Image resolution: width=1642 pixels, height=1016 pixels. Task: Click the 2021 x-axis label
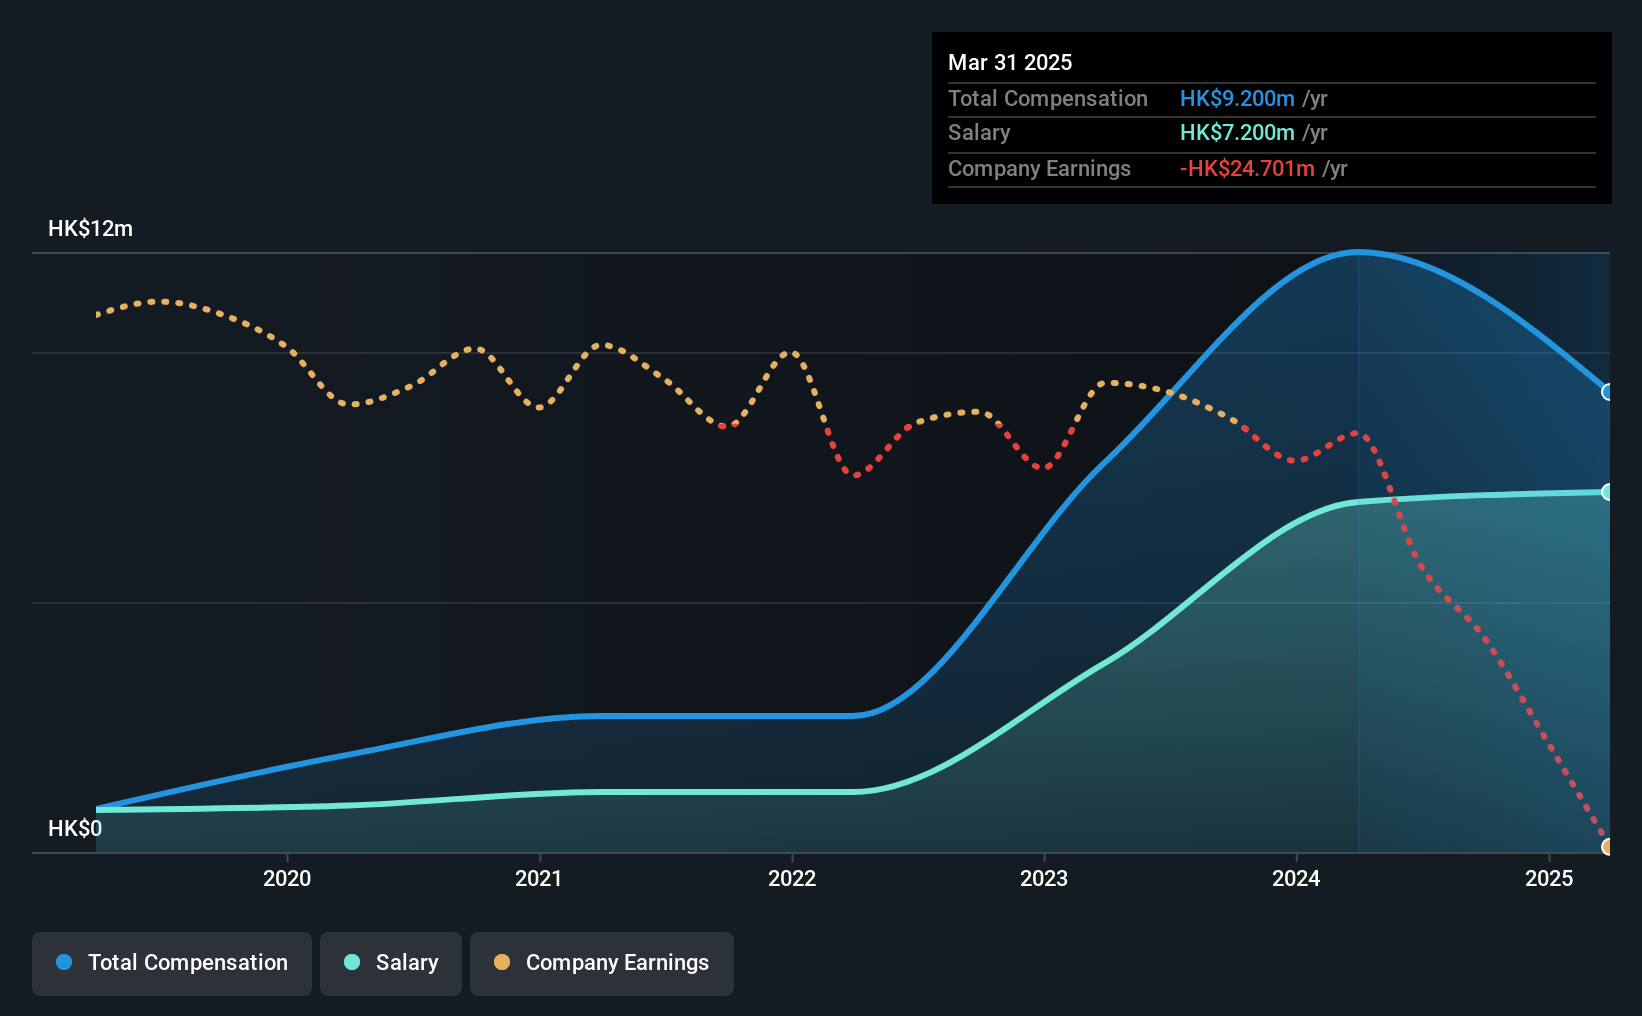click(539, 878)
